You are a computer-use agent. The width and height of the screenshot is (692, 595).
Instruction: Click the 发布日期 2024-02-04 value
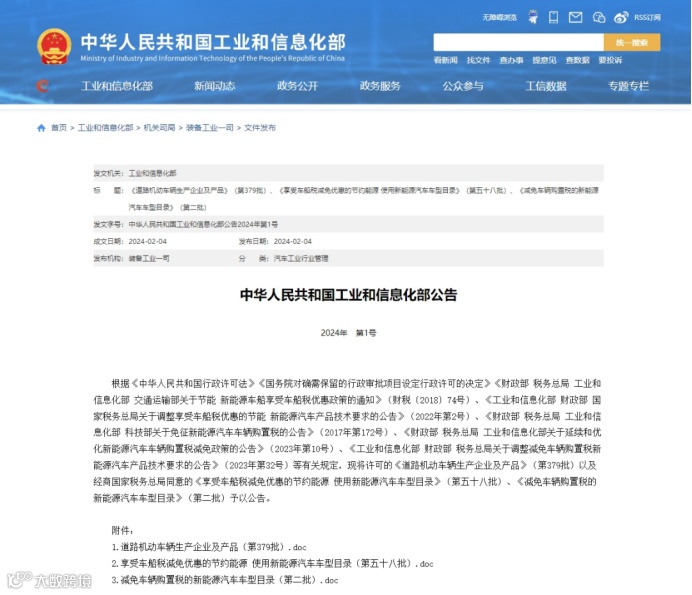pyautogui.click(x=293, y=241)
